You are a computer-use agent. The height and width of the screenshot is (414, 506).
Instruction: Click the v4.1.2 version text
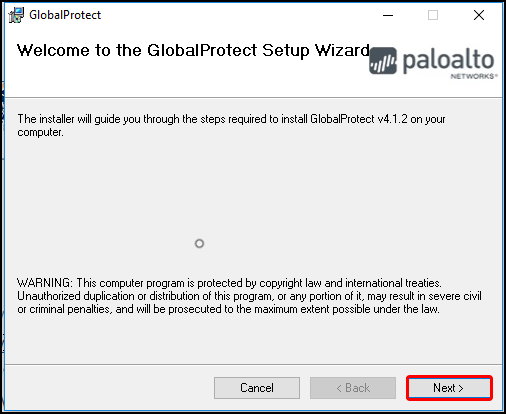(x=392, y=119)
